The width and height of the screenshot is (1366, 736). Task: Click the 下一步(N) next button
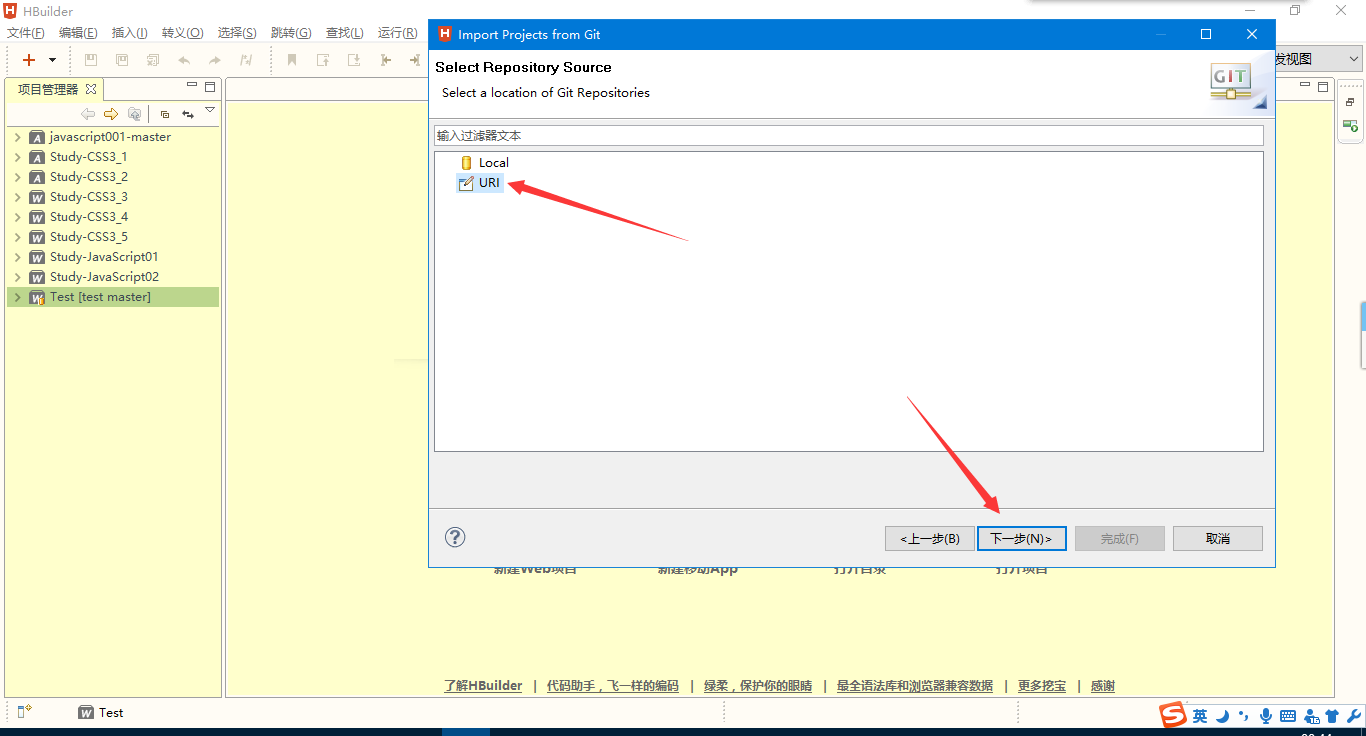pyautogui.click(x=1021, y=538)
